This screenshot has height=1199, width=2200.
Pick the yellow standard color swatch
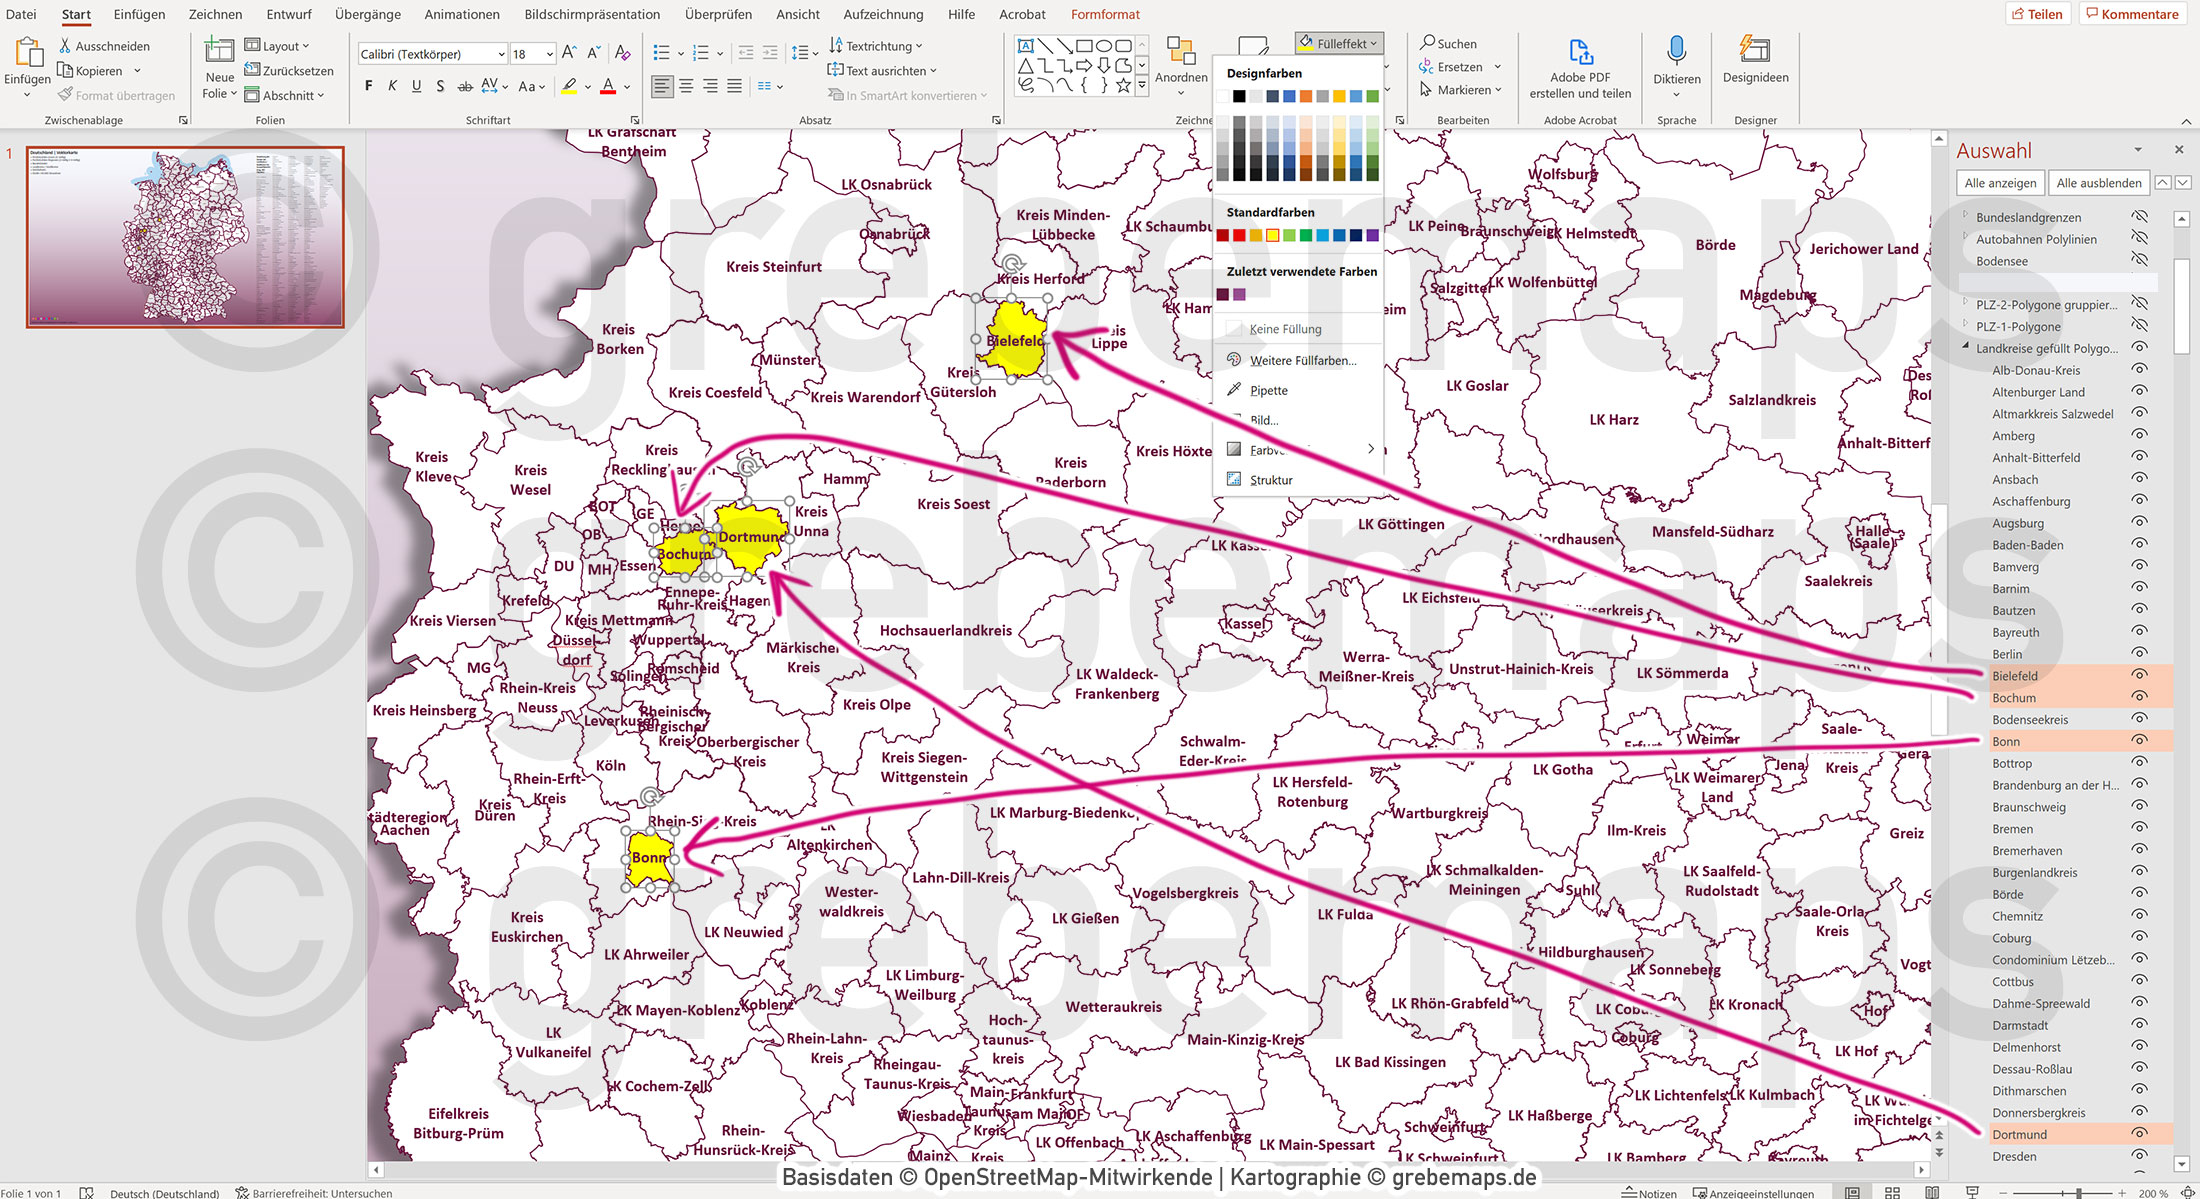tap(1272, 236)
